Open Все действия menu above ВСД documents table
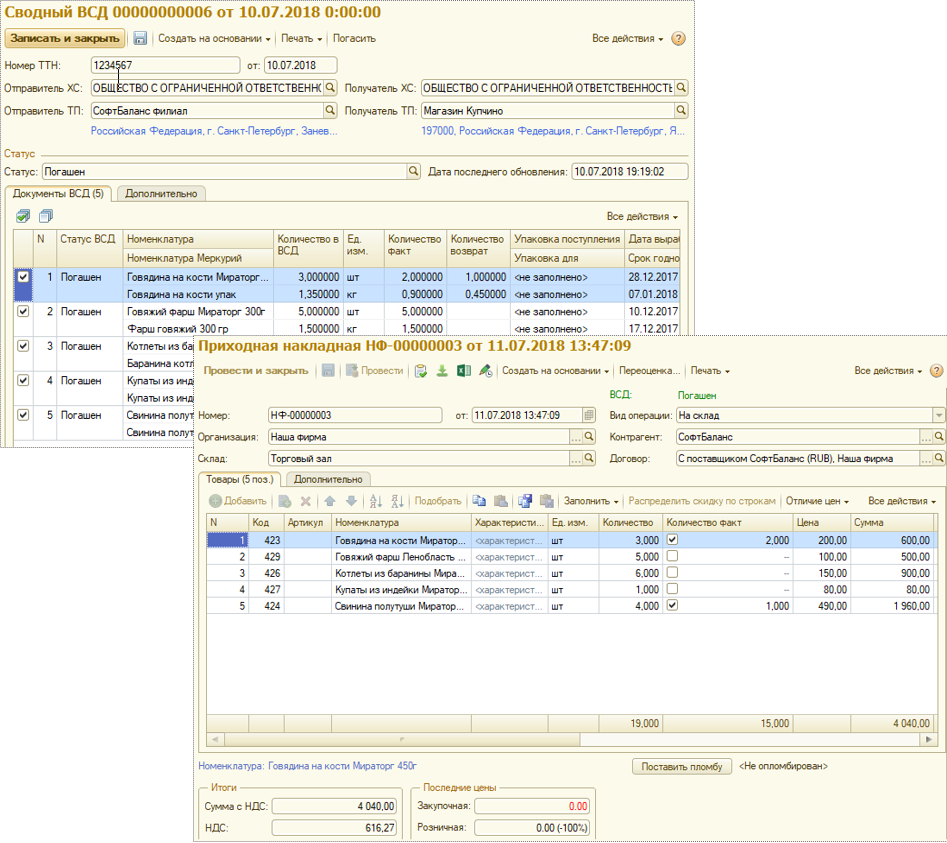Screen dimensions: 947x843 click(x=642, y=216)
